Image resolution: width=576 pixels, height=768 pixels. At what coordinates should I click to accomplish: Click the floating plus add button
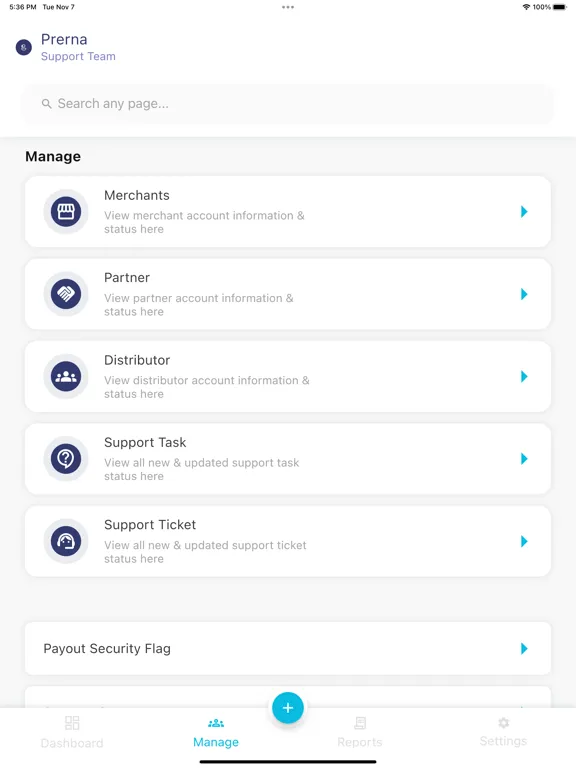(x=288, y=707)
